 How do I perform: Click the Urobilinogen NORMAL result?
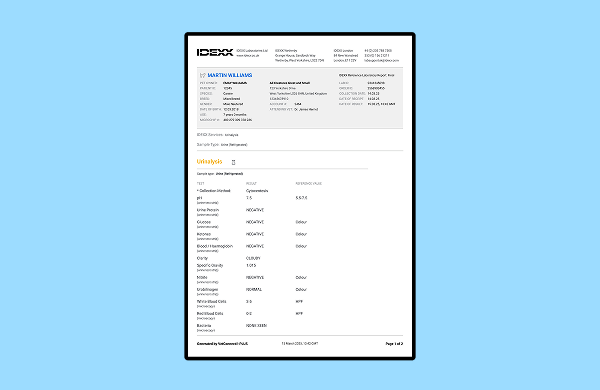(x=254, y=289)
